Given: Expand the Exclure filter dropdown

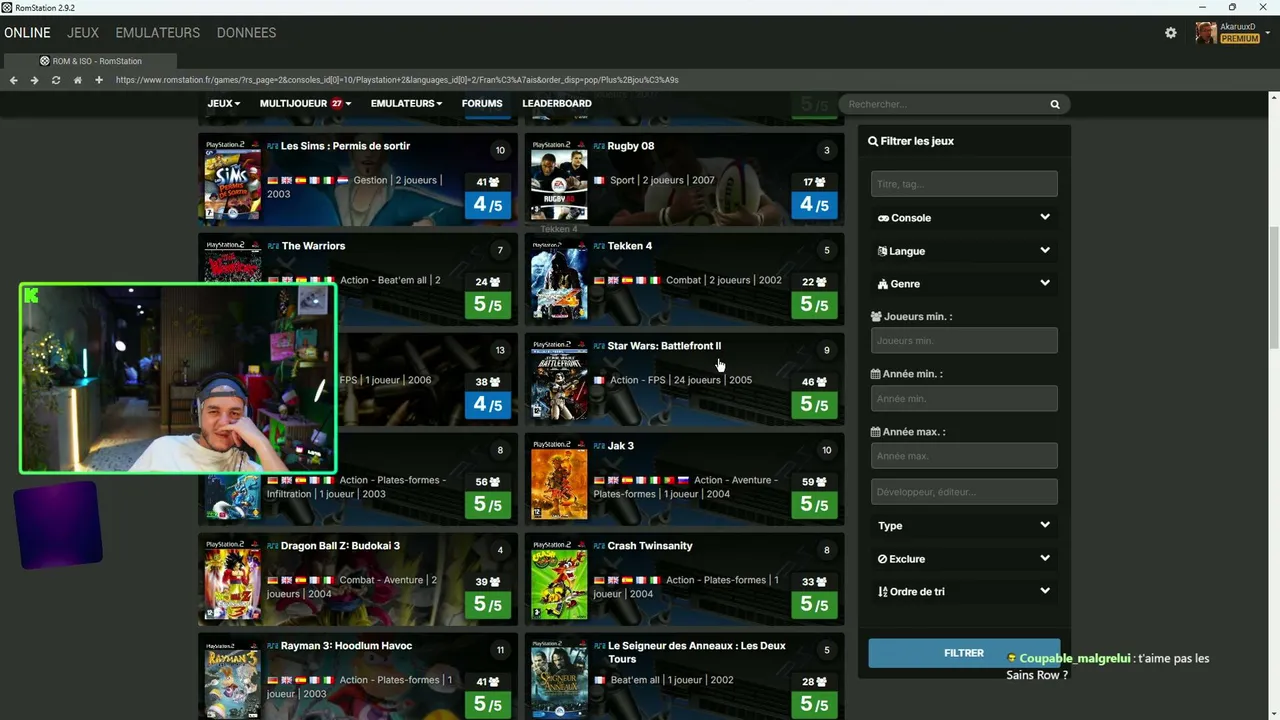Looking at the screenshot, I should [964, 559].
